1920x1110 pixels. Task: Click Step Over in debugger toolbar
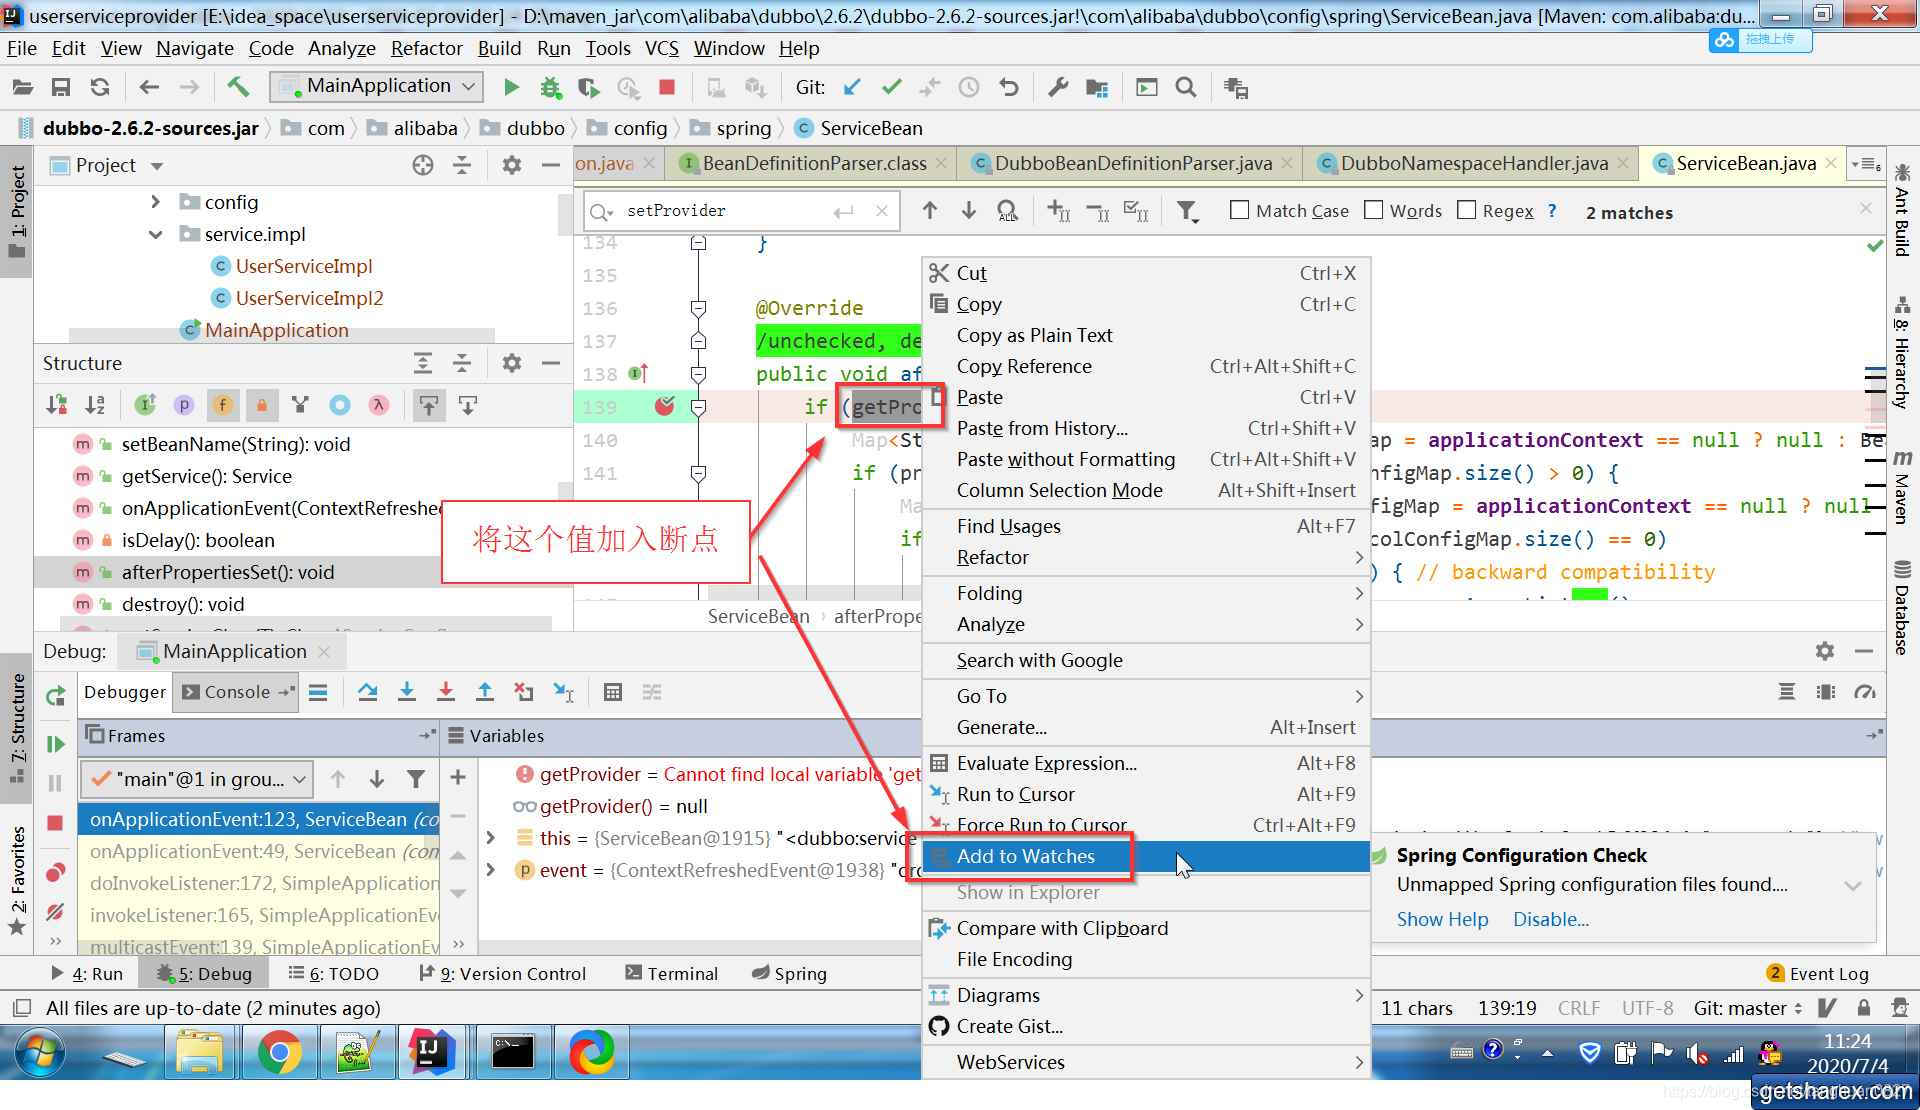coord(367,692)
